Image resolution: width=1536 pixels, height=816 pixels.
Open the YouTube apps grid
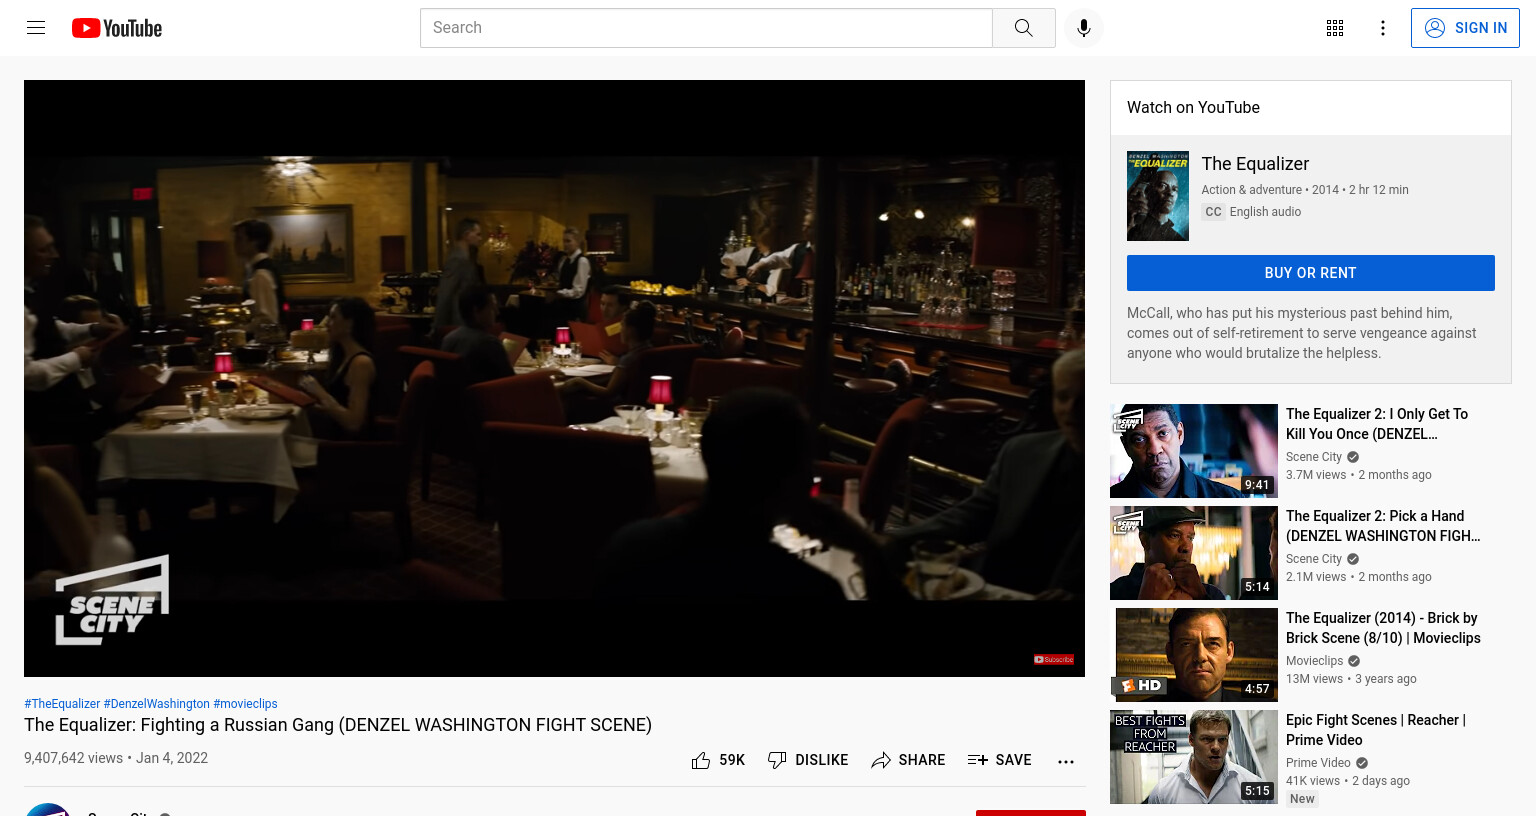pos(1335,28)
